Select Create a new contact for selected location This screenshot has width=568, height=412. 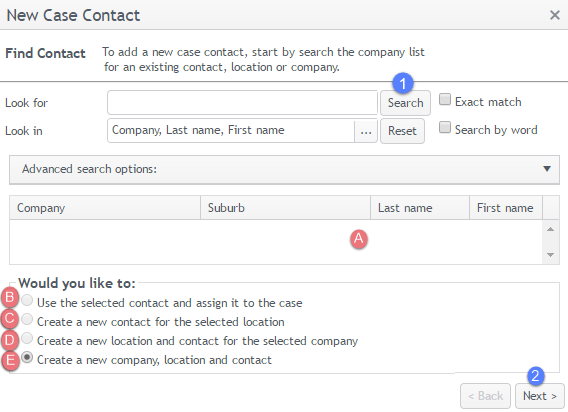tap(27, 319)
